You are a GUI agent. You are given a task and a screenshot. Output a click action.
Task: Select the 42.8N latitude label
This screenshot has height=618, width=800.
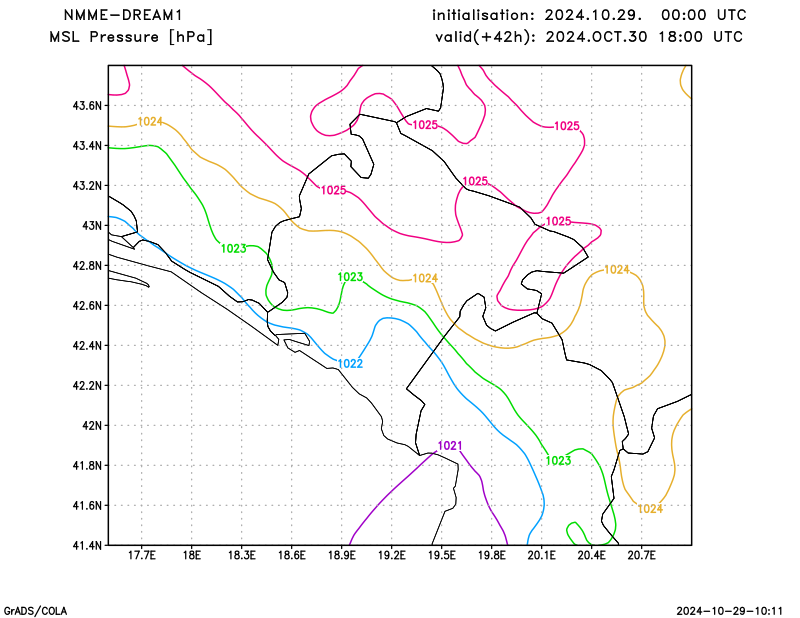click(87, 266)
